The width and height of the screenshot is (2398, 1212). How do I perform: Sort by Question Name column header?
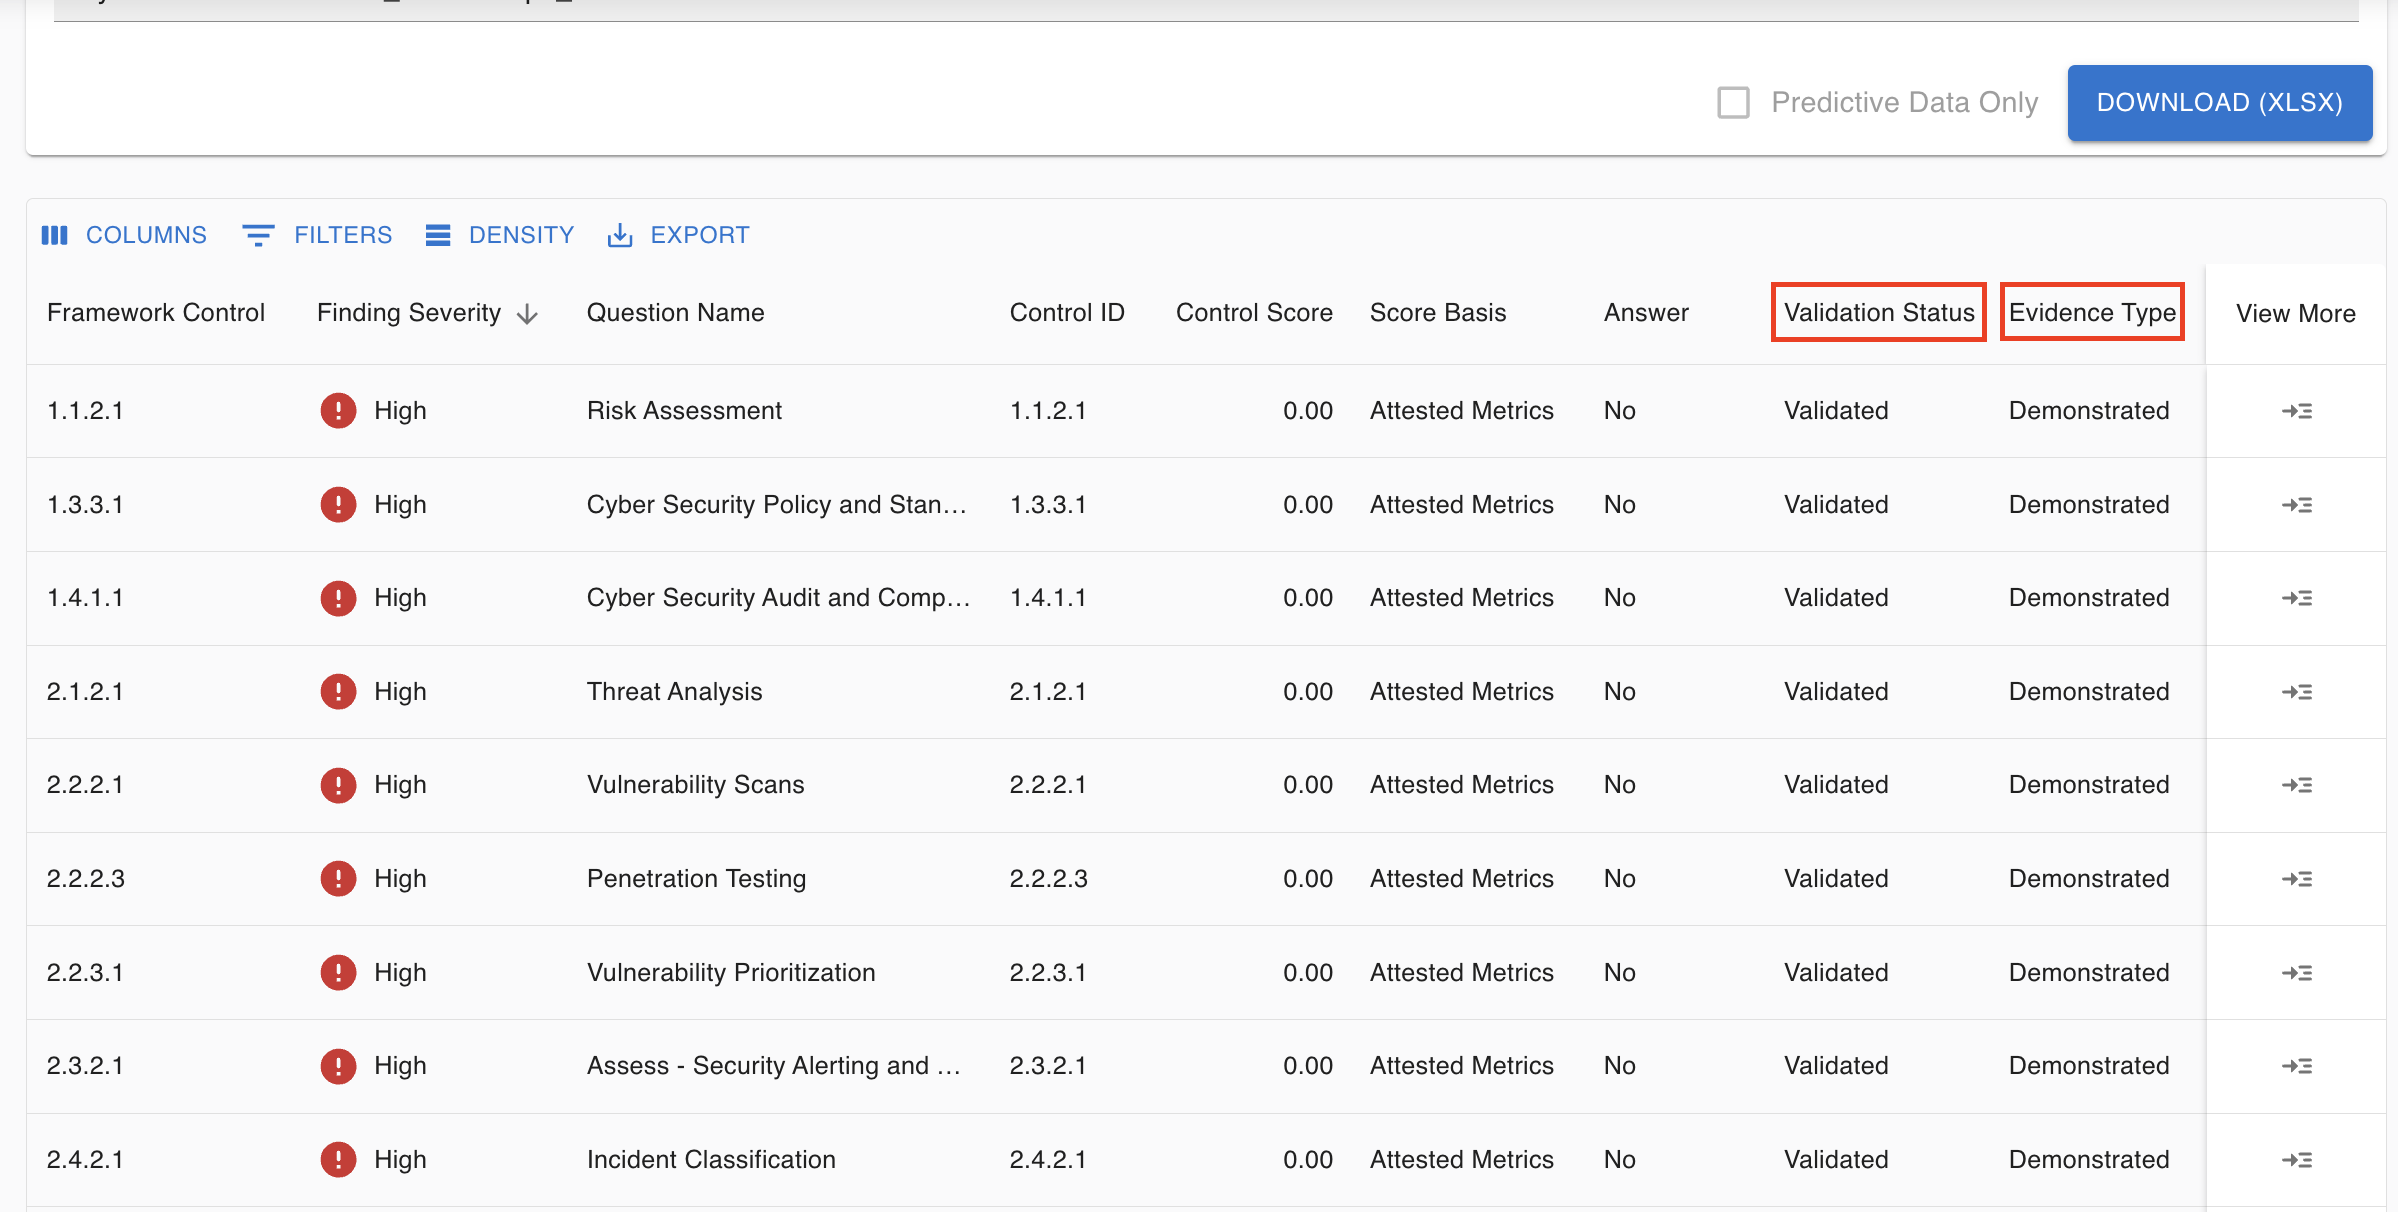point(675,313)
